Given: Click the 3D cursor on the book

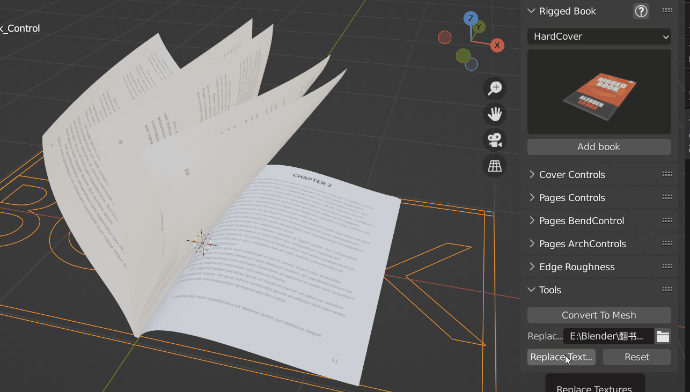Looking at the screenshot, I should click(x=202, y=242).
